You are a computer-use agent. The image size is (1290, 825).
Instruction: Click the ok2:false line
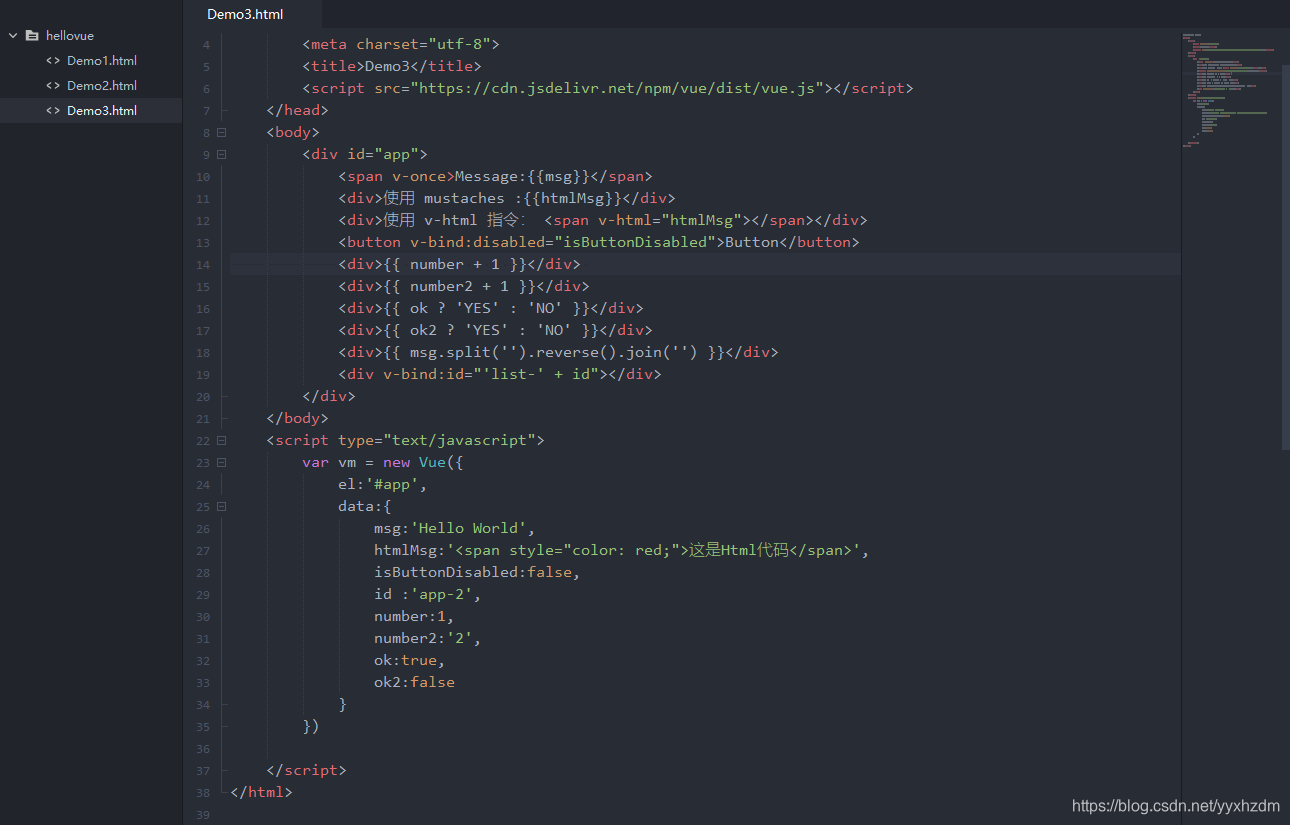pyautogui.click(x=414, y=682)
